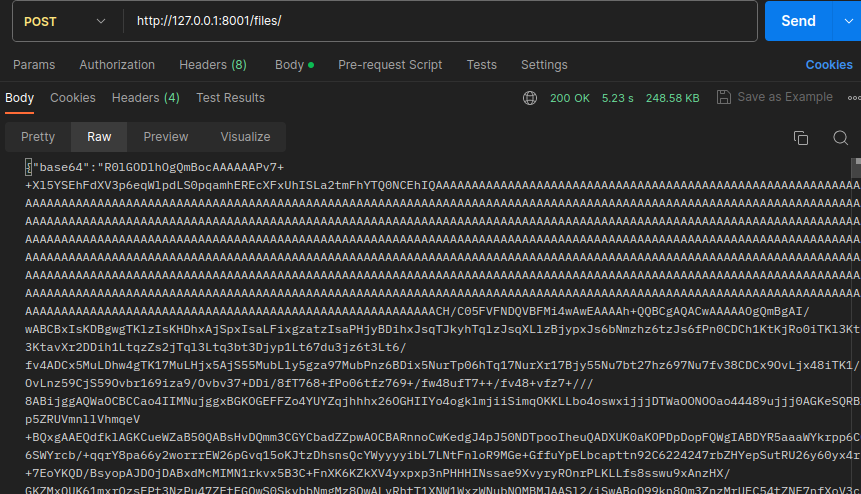Select the response Cookies tab
The image size is (861, 494).
coord(73,98)
